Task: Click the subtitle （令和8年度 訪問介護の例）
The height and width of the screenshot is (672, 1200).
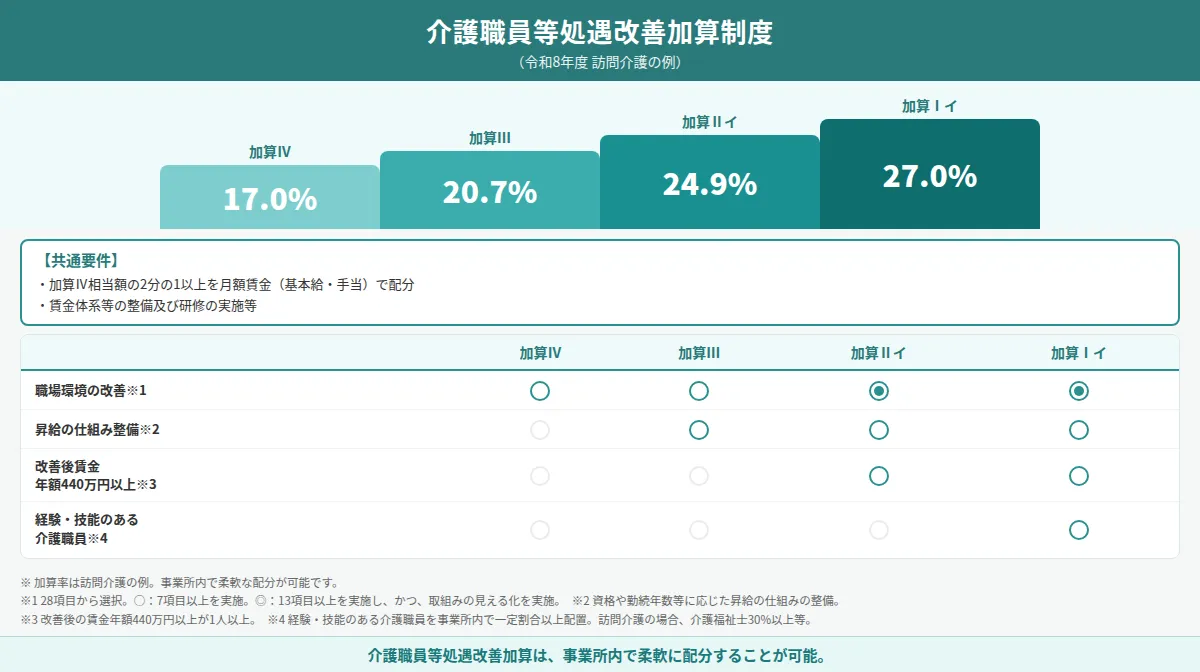Action: point(600,62)
